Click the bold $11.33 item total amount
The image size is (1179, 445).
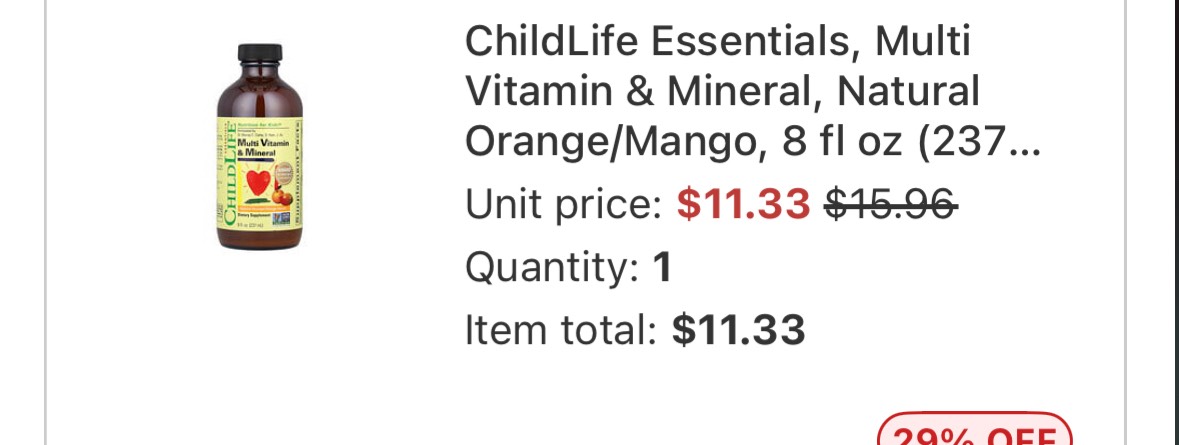click(x=738, y=329)
